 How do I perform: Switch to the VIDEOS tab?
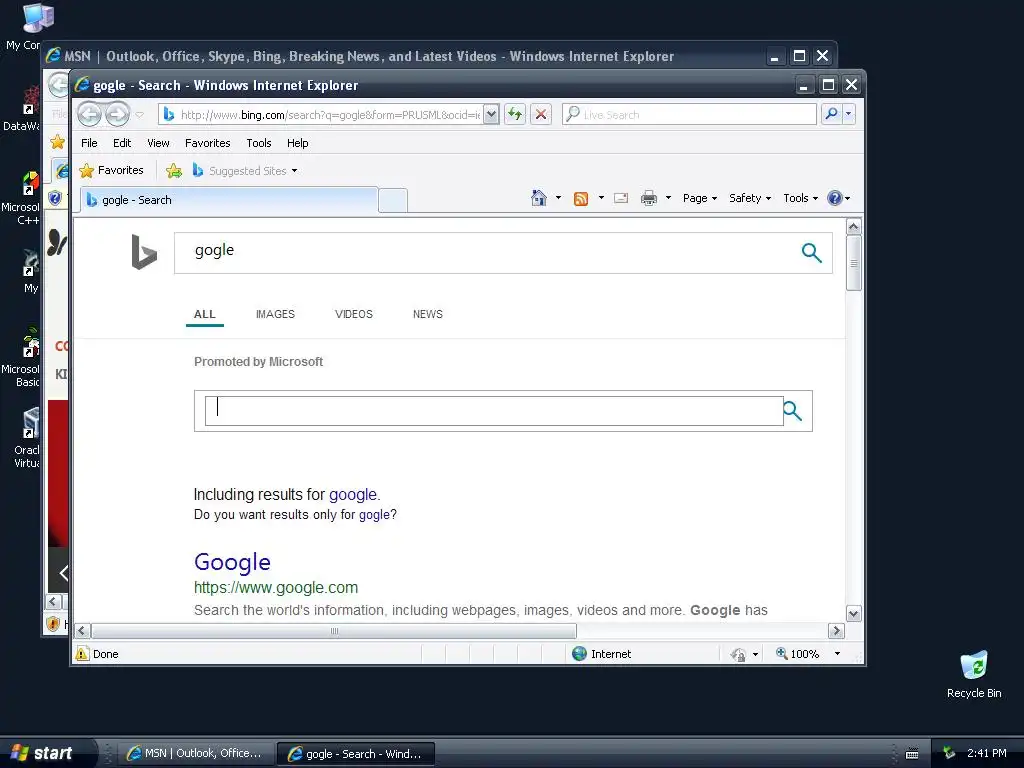click(353, 314)
